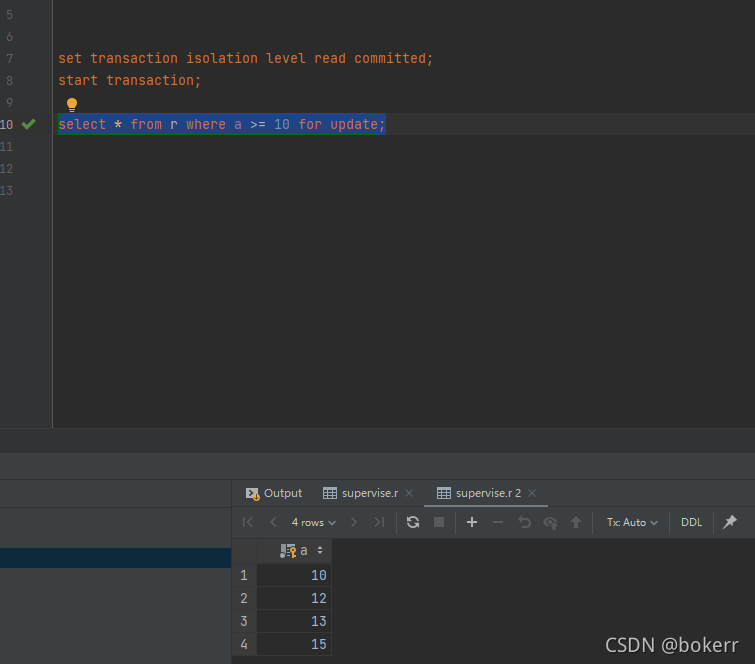Go to previous page of results
Image resolution: width=755 pixels, height=664 pixels.
(x=273, y=522)
